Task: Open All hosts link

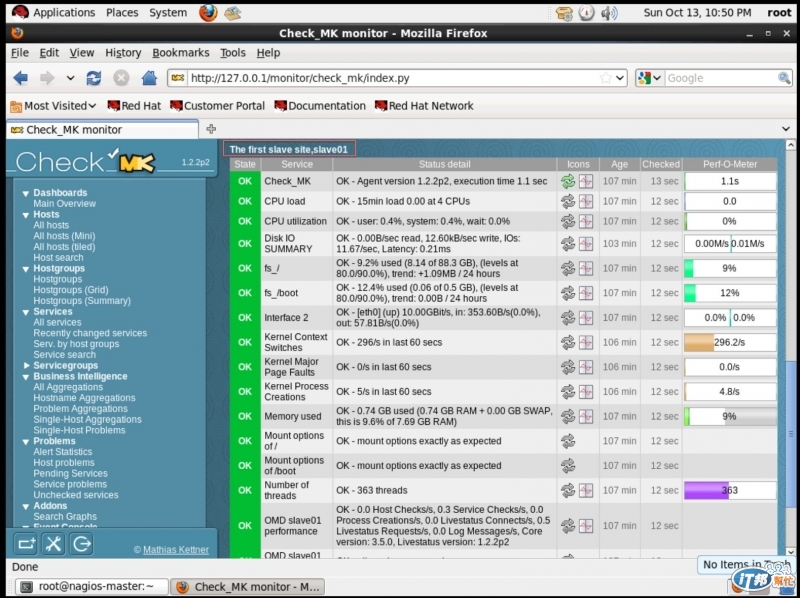Action: tap(51, 225)
